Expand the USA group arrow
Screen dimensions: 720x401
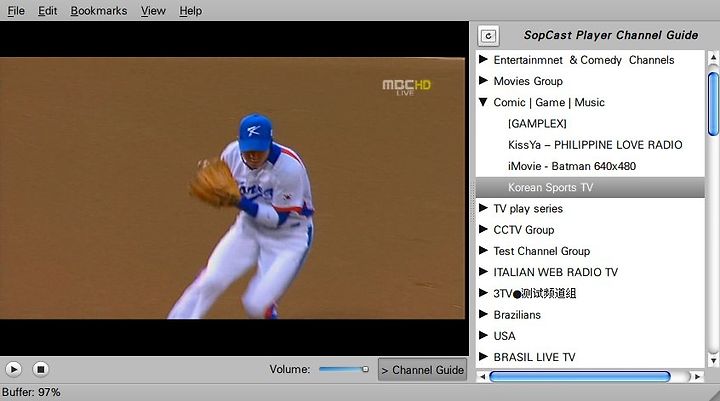(x=483, y=335)
